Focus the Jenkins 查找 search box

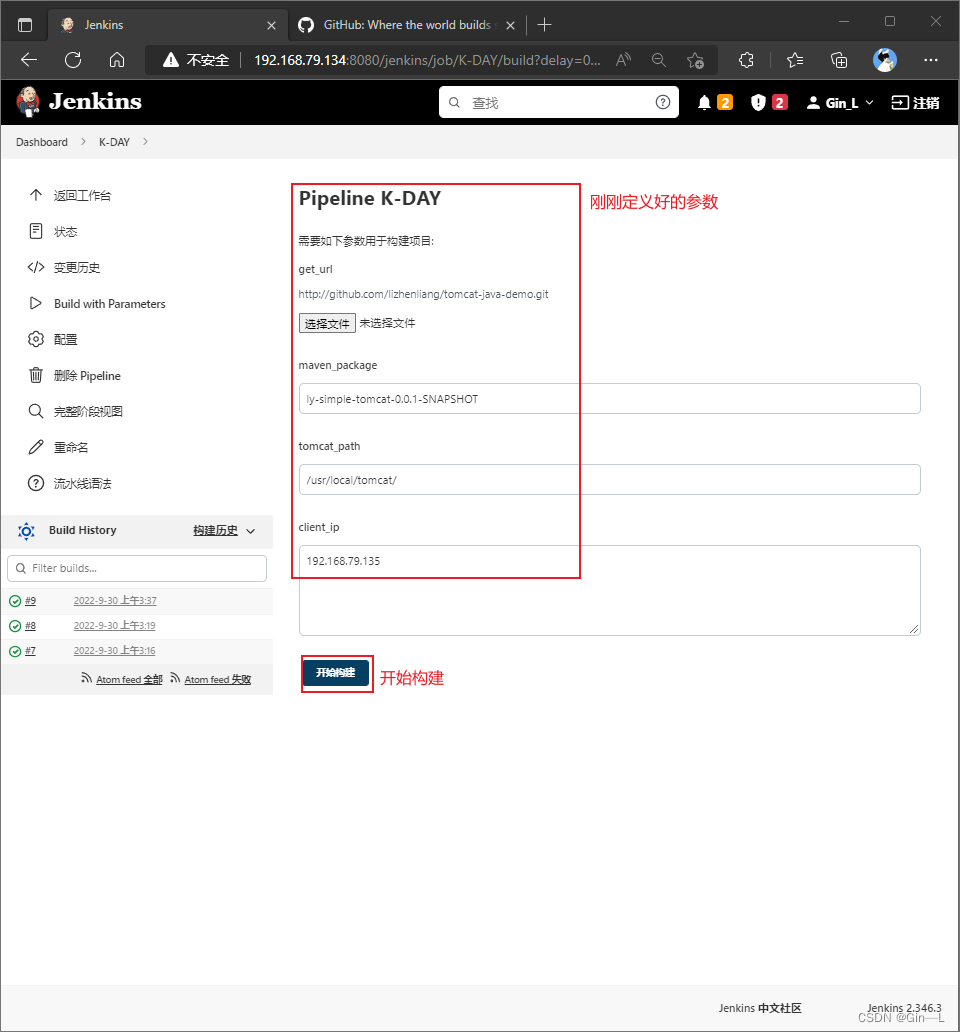[x=559, y=102]
